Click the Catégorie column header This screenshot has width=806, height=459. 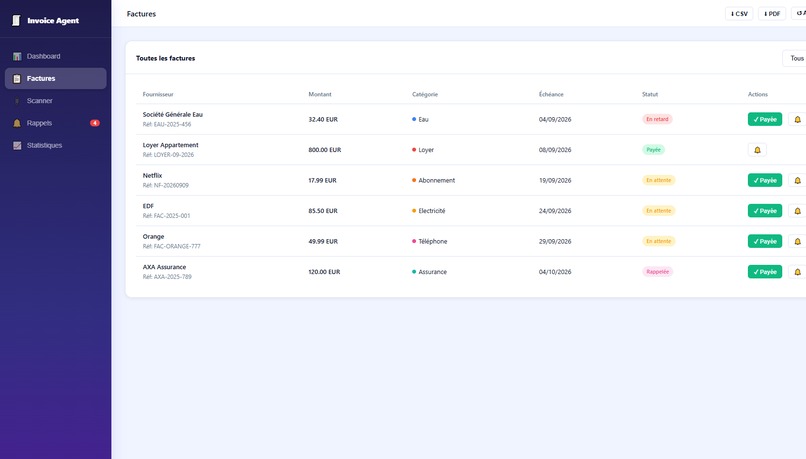tap(425, 95)
